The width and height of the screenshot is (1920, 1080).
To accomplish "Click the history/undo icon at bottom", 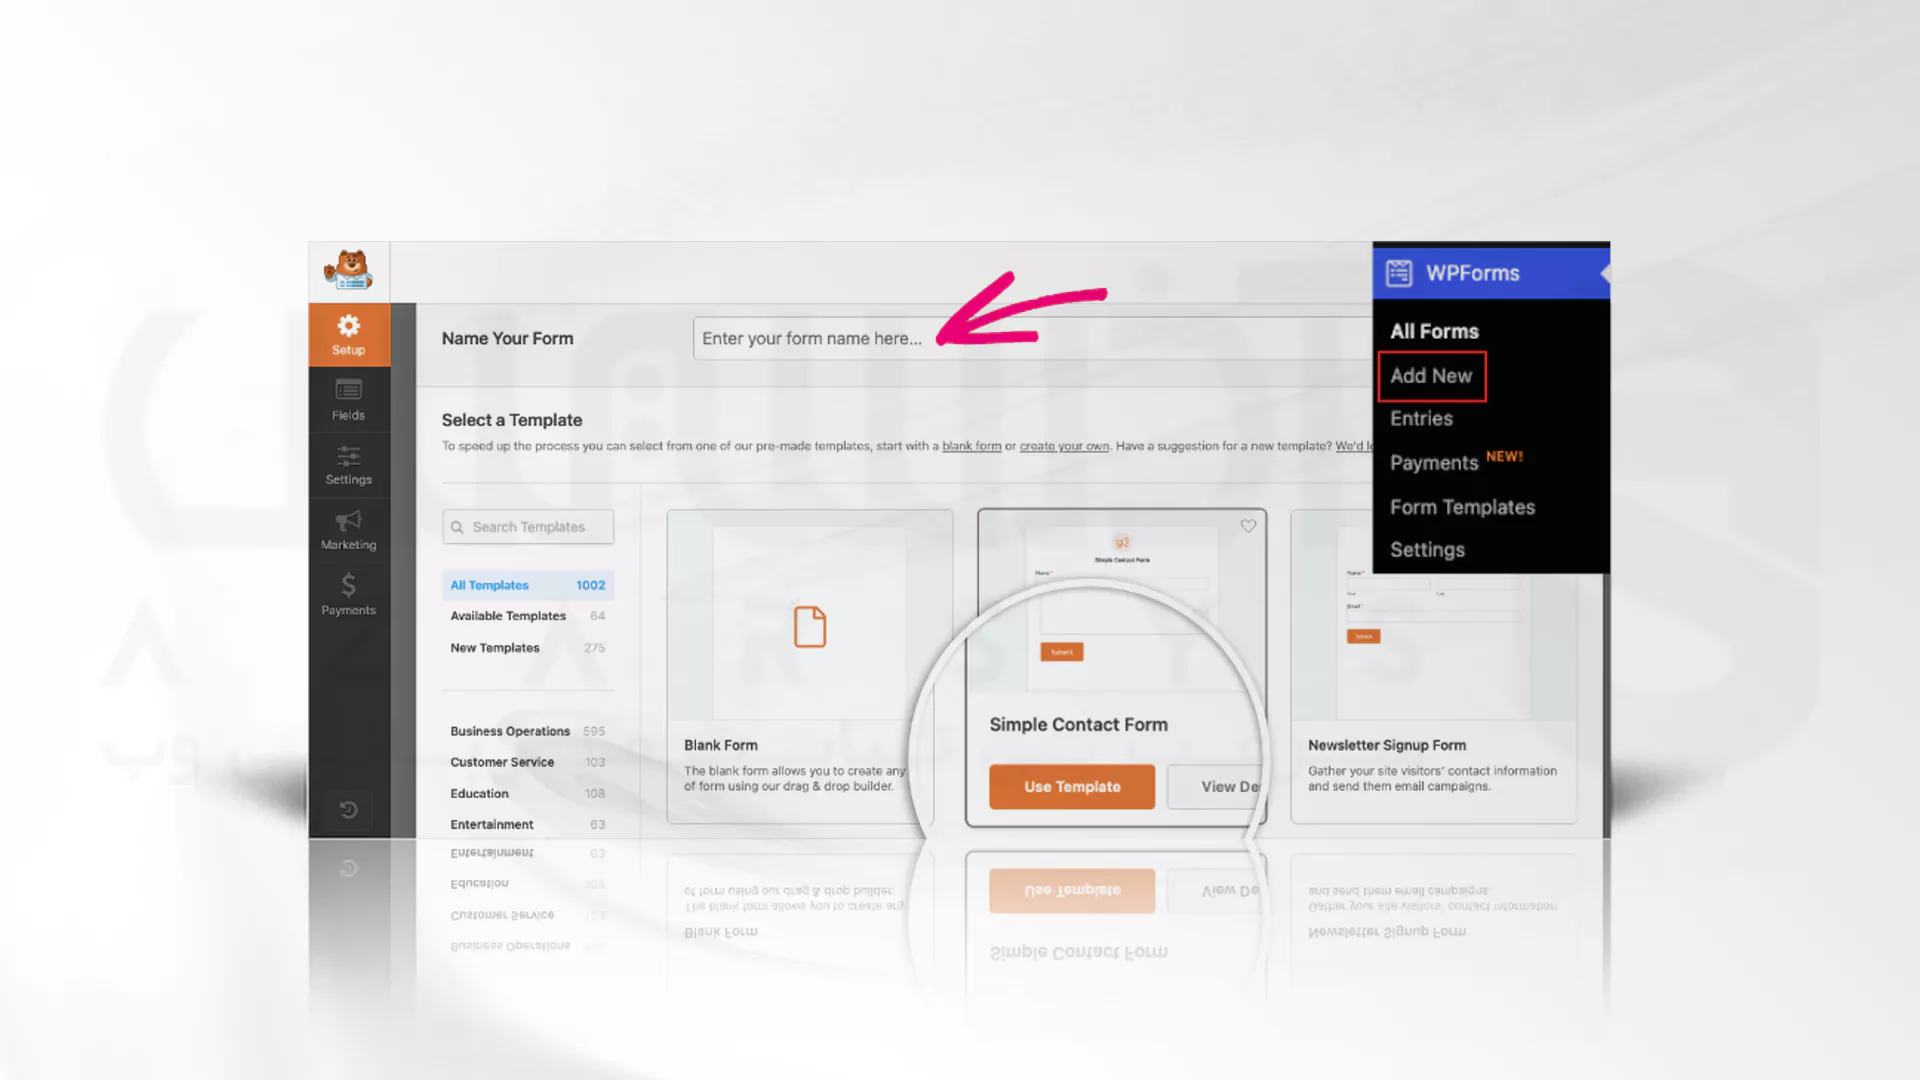I will point(348,810).
